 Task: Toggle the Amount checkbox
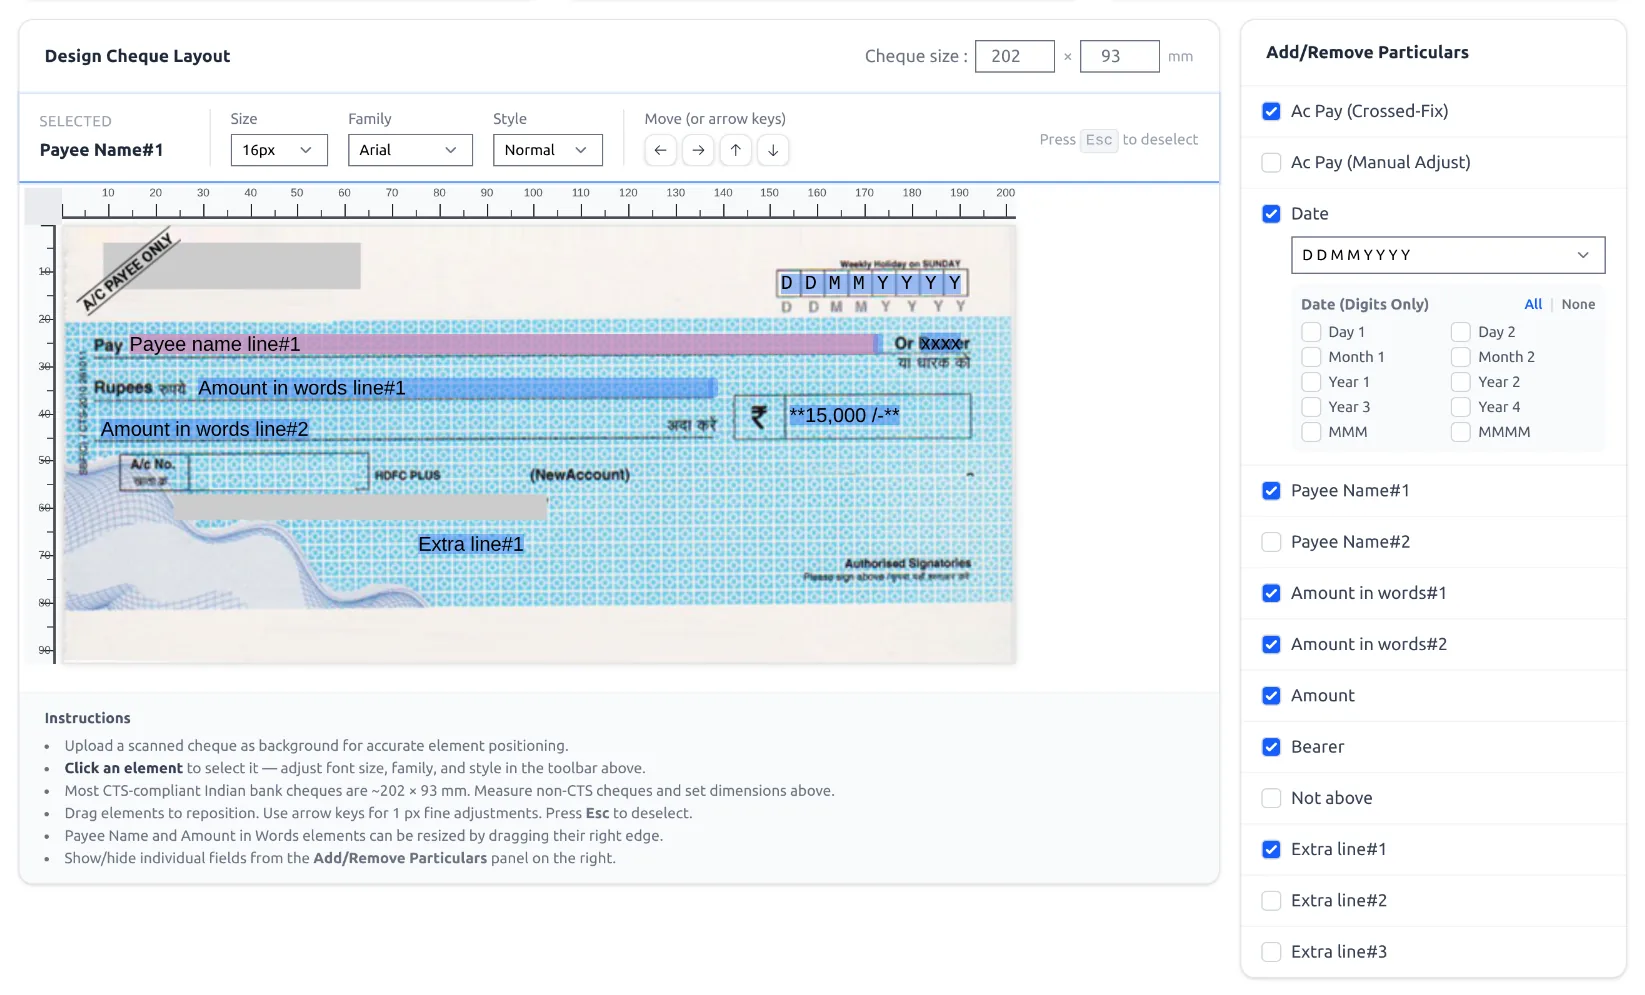point(1271,696)
